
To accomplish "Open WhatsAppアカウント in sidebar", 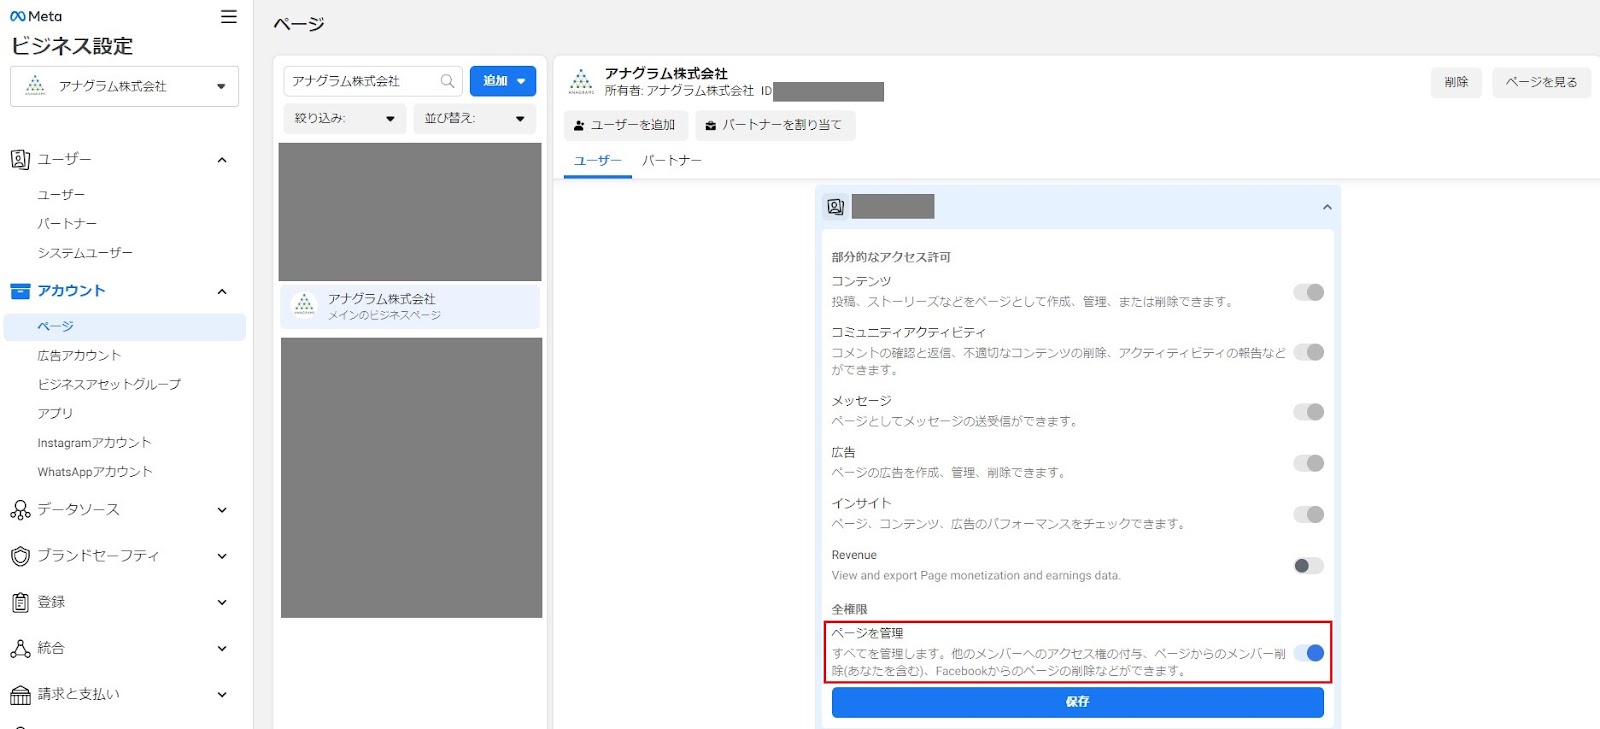I will click(x=95, y=472).
